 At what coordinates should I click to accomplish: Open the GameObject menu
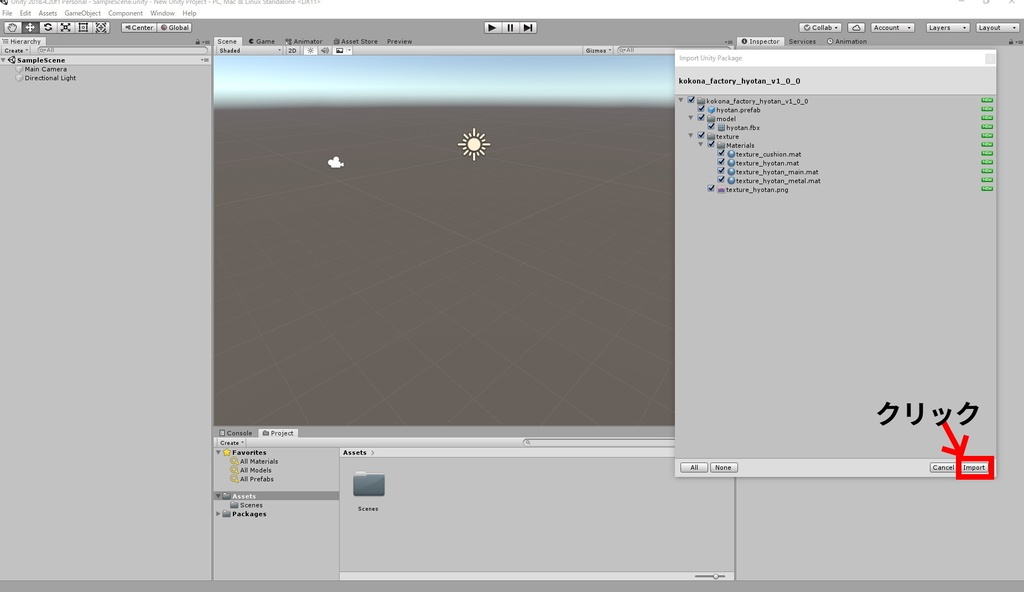coord(82,13)
